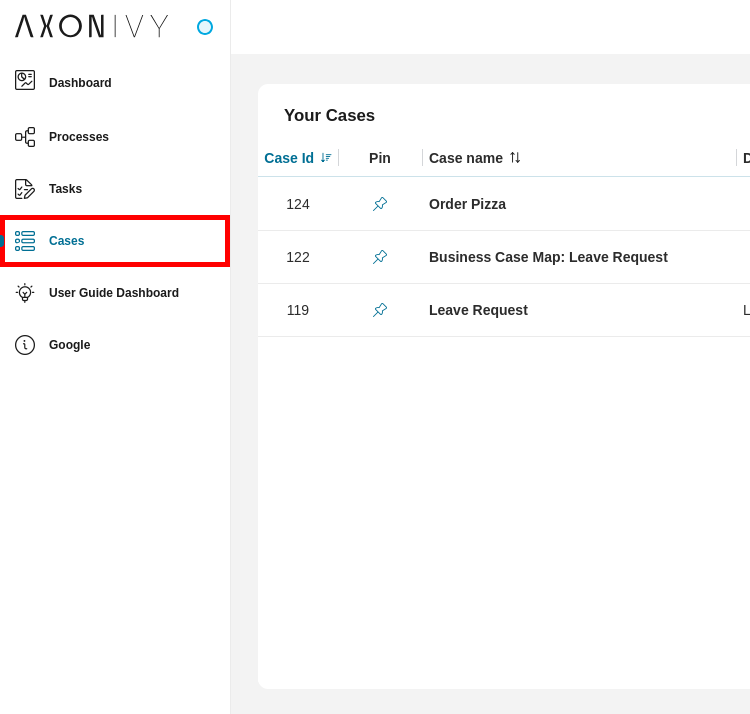This screenshot has height=714, width=750.
Task: Open the Processes menu item
Action: pyautogui.click(x=79, y=137)
